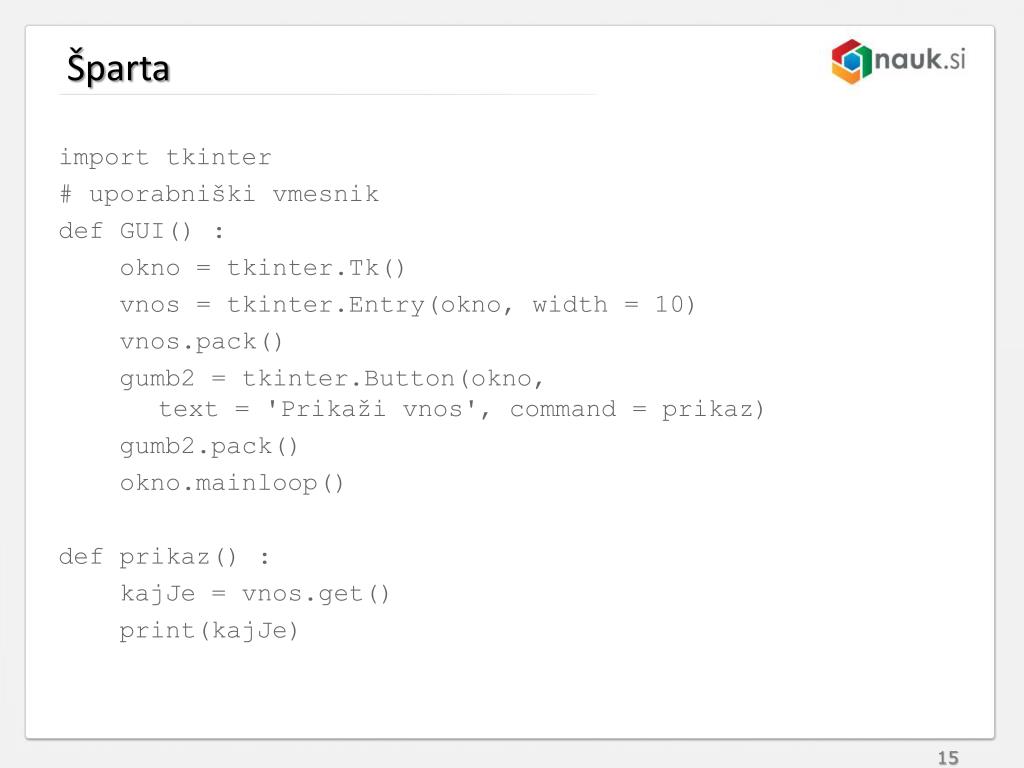Click 'command = prikaz)' in the code
Image resolution: width=1024 pixels, height=768 pixels.
click(637, 409)
